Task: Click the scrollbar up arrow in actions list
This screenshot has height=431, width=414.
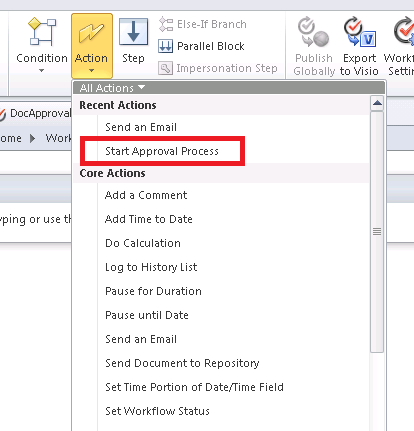Action: [x=377, y=103]
